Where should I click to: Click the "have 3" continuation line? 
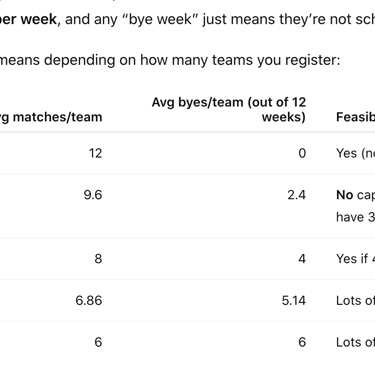pos(355,217)
